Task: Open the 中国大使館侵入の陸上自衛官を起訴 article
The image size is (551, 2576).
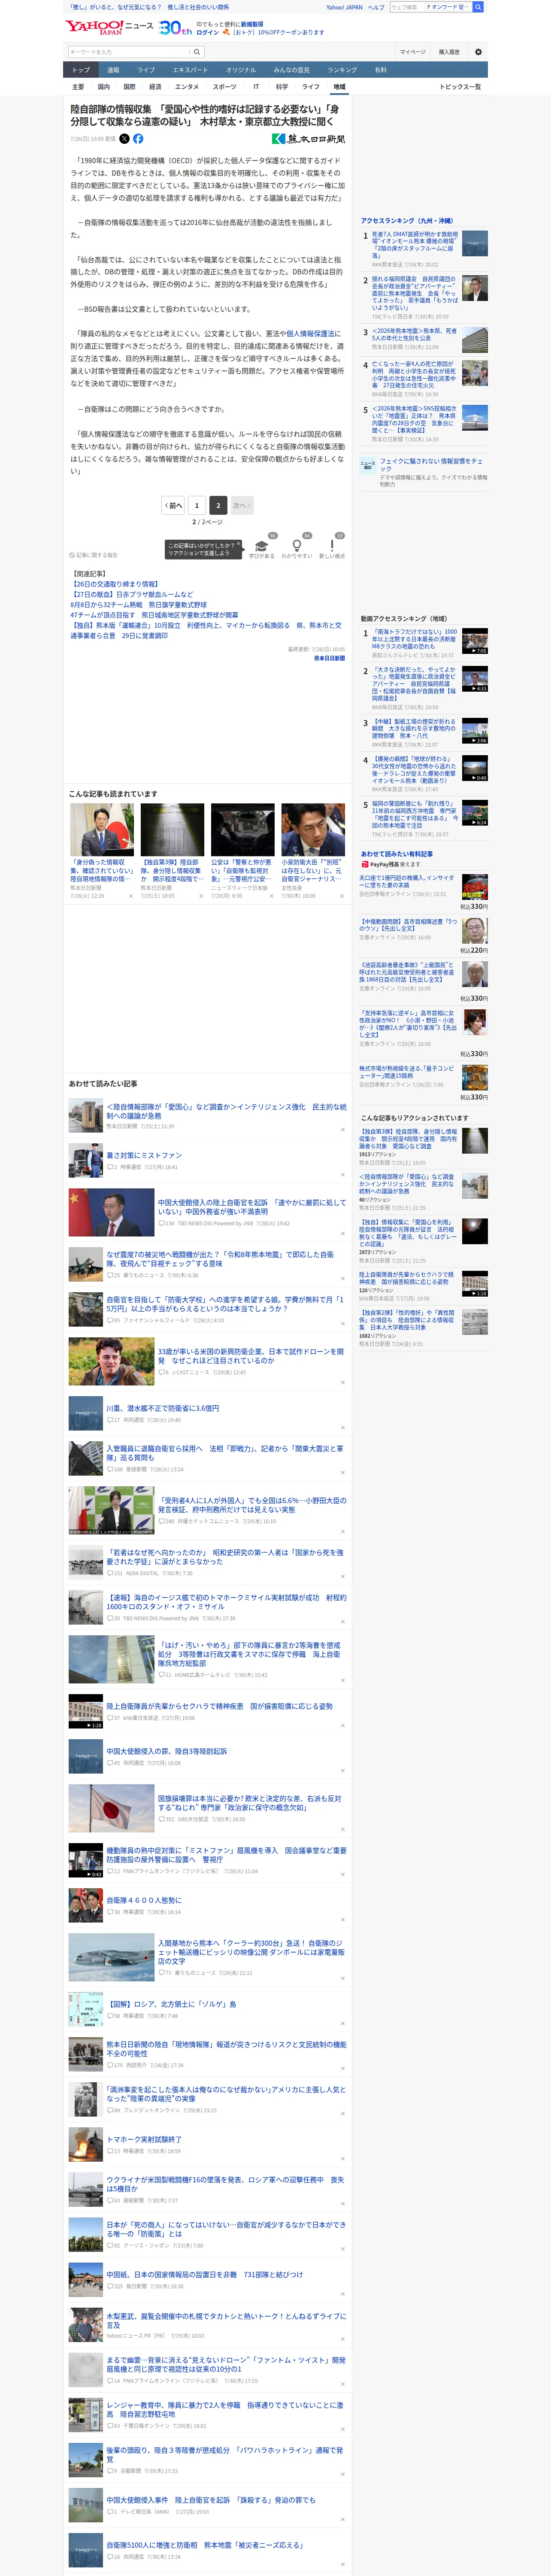Action: click(252, 1207)
